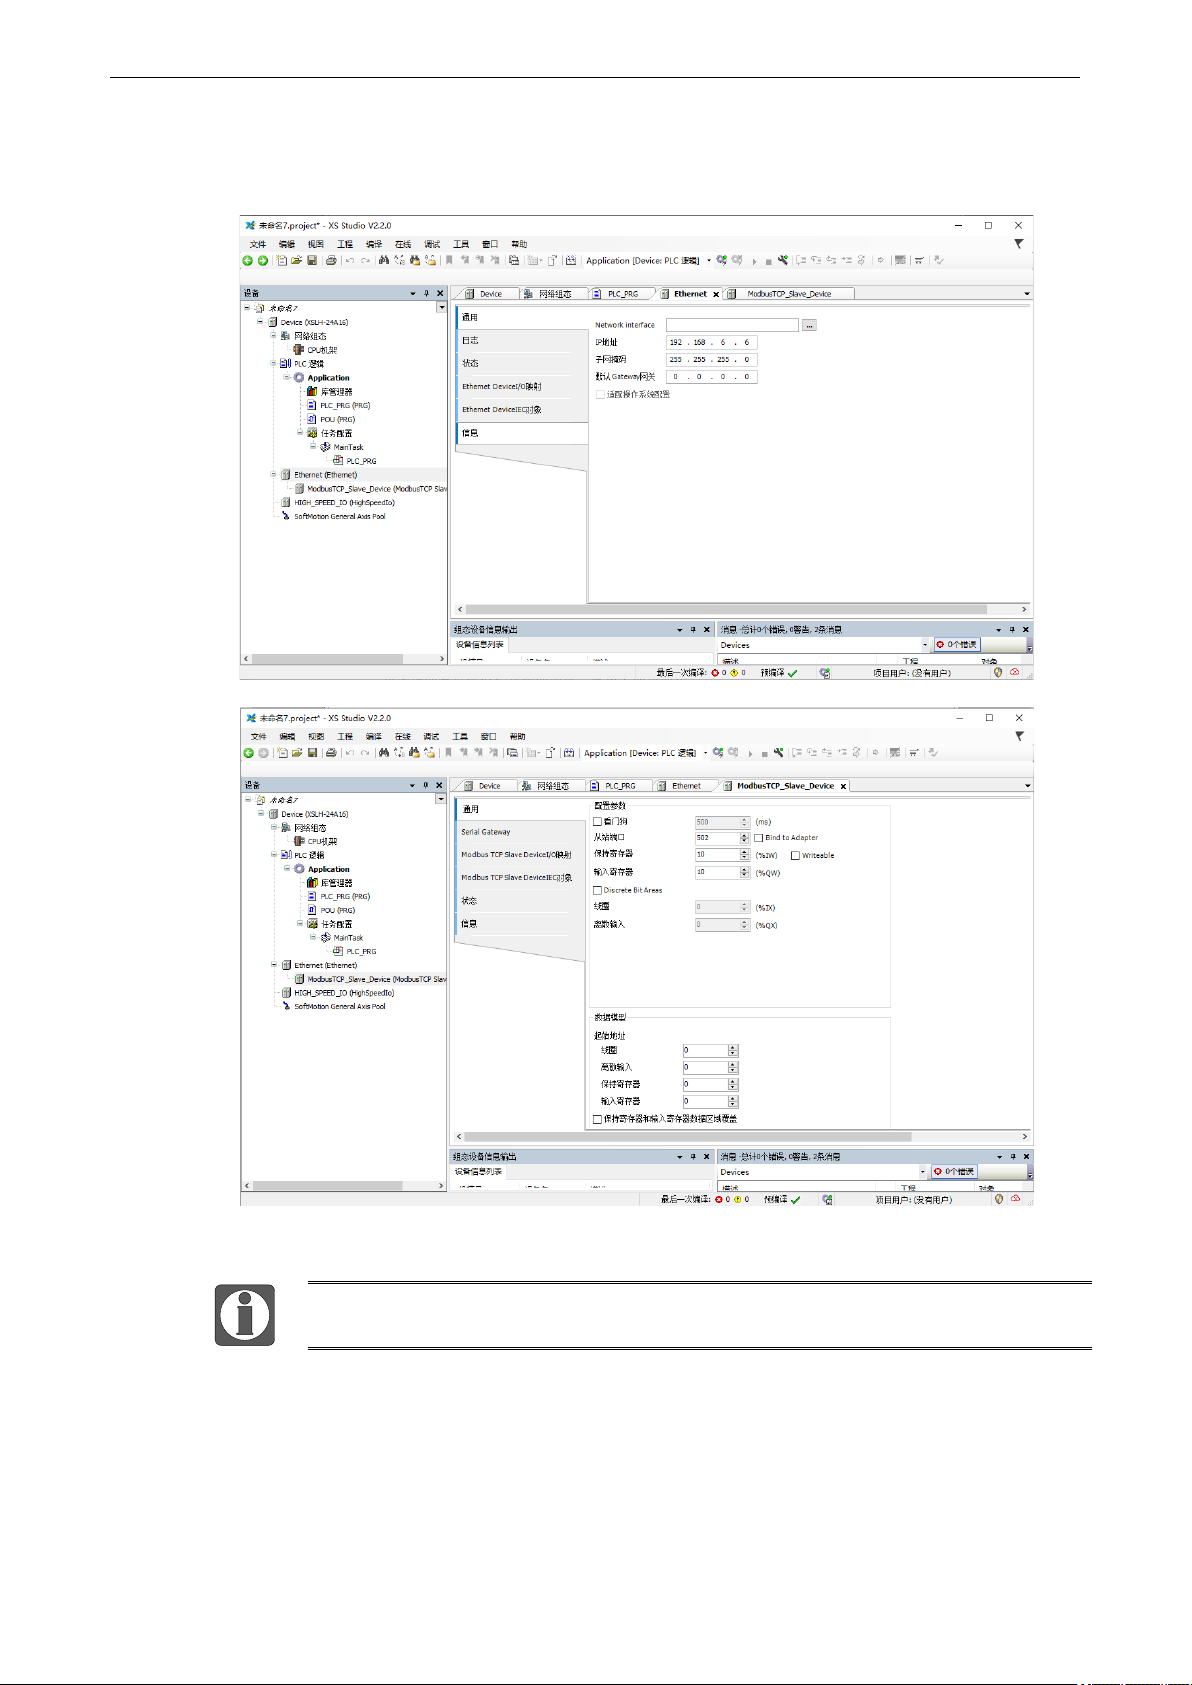Open the 在线 menu in the lower window
This screenshot has width=1192, height=1685.
[402, 736]
